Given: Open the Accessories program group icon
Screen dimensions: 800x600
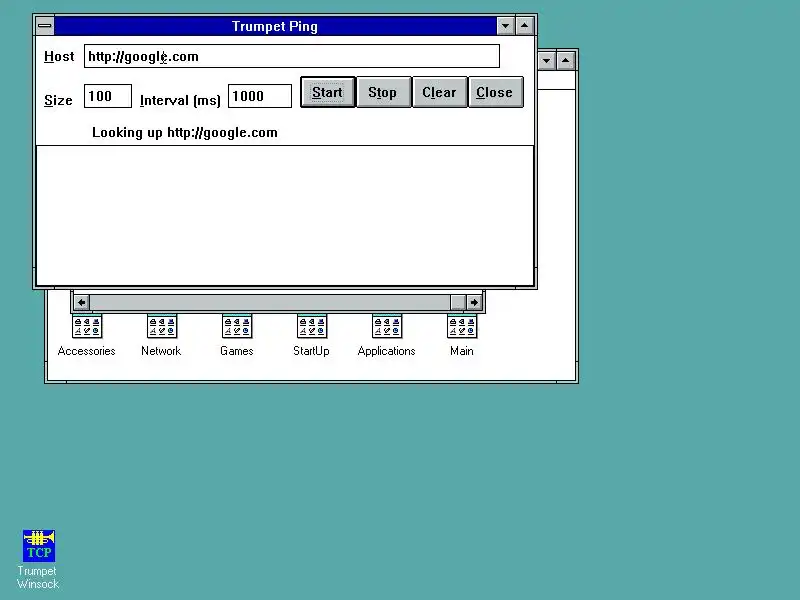Looking at the screenshot, I should click(x=87, y=327).
